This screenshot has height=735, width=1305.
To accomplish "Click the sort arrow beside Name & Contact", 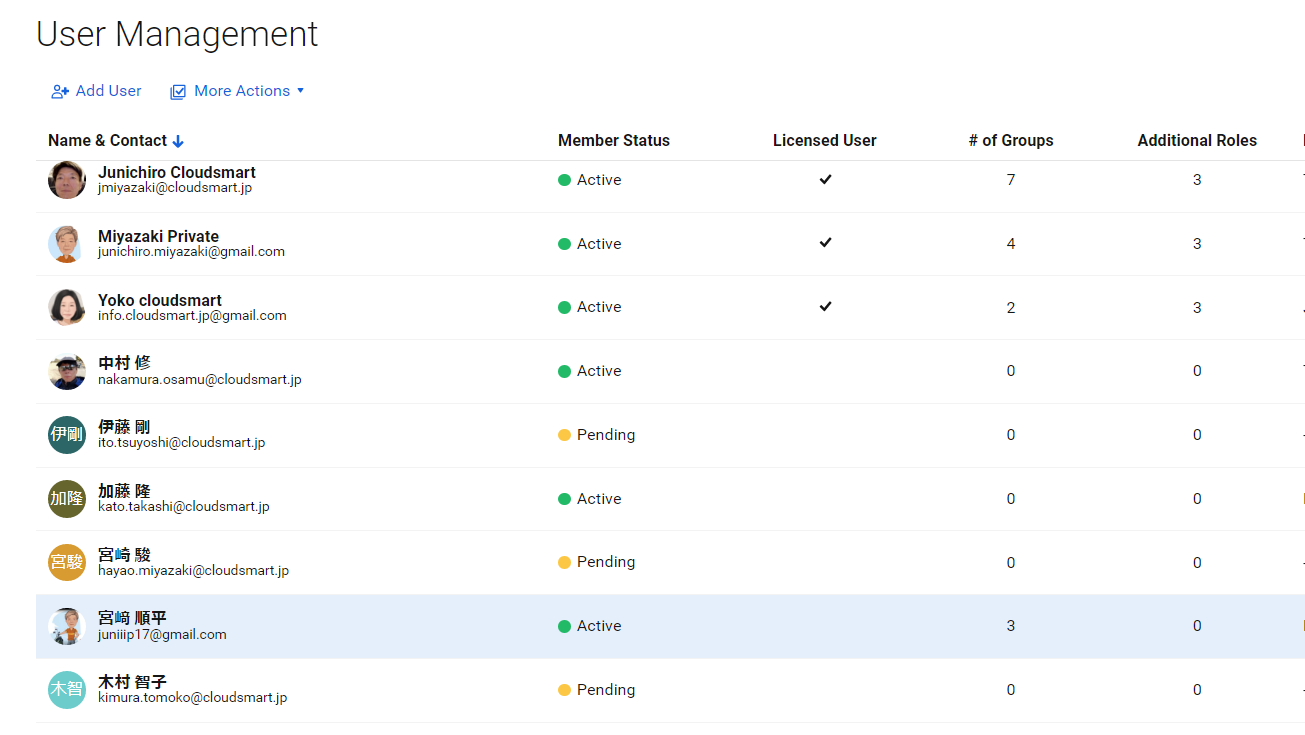I will point(179,141).
